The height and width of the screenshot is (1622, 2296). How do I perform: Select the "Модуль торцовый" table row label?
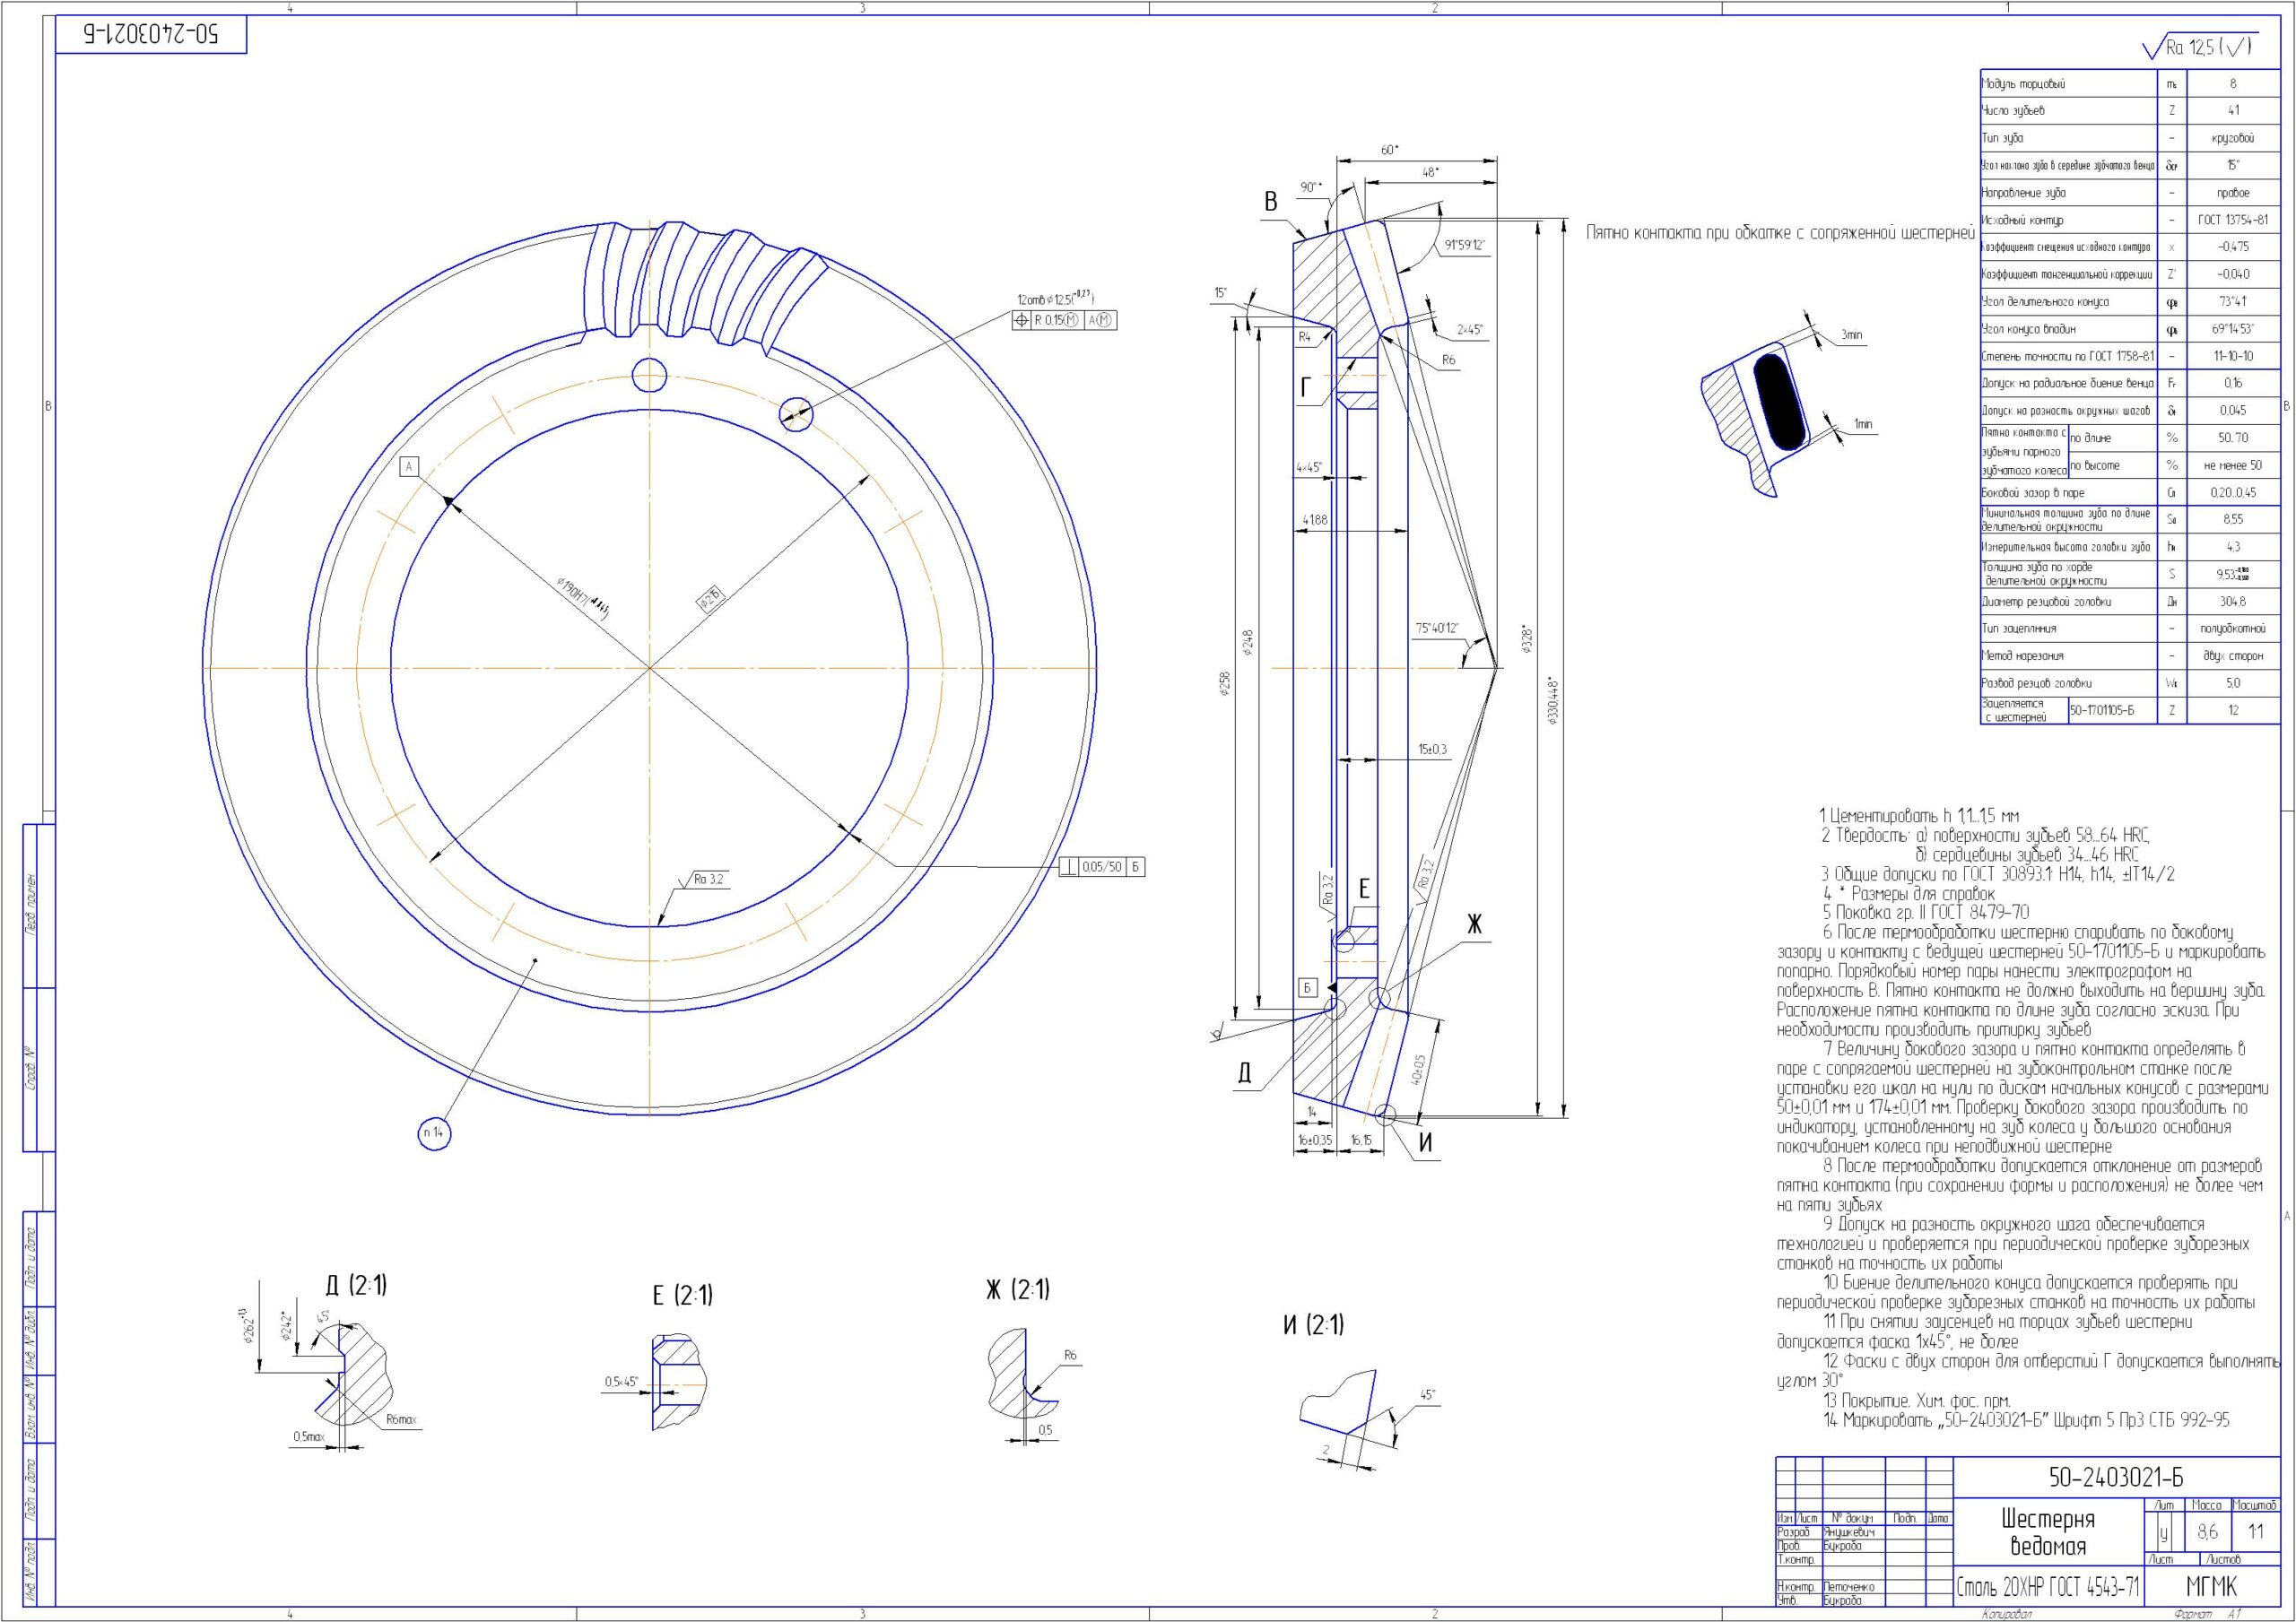click(2022, 84)
